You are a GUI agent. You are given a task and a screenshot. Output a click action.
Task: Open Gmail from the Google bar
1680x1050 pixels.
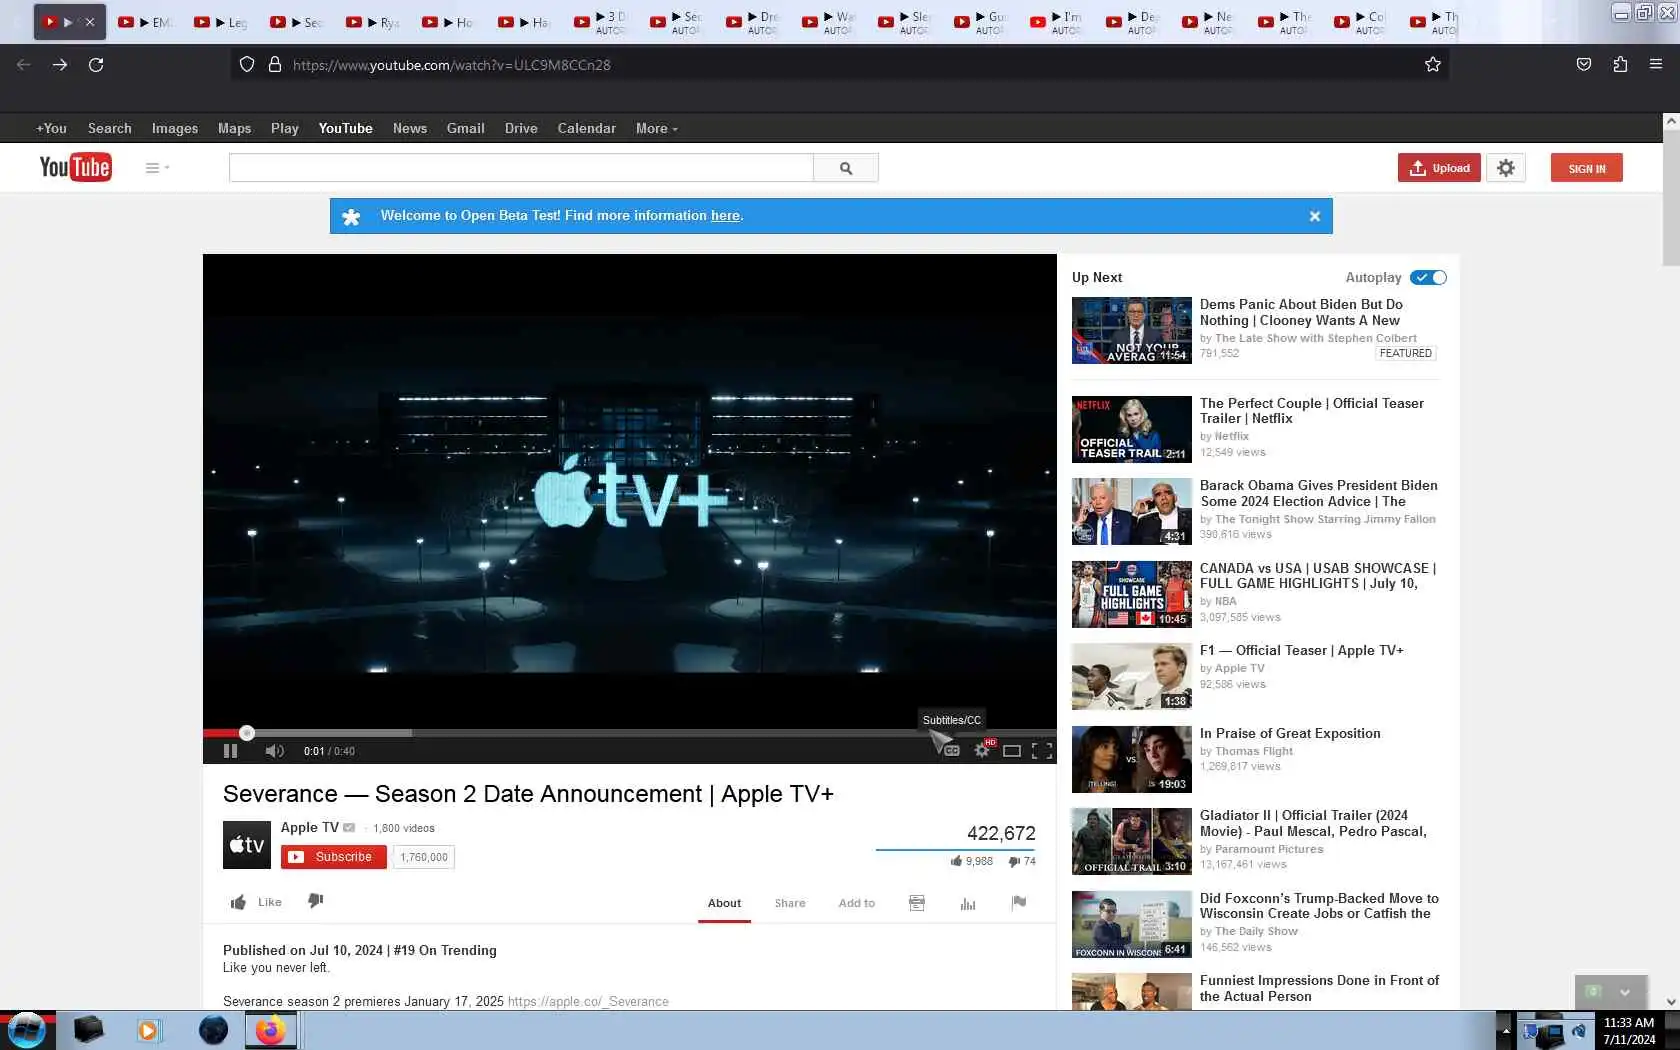tap(465, 128)
